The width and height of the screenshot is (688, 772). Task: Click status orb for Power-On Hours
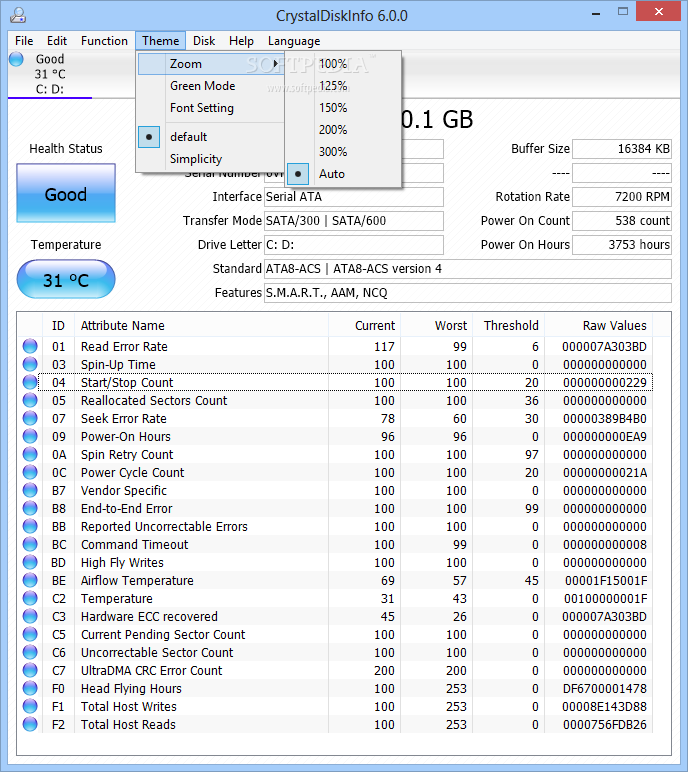(30, 436)
